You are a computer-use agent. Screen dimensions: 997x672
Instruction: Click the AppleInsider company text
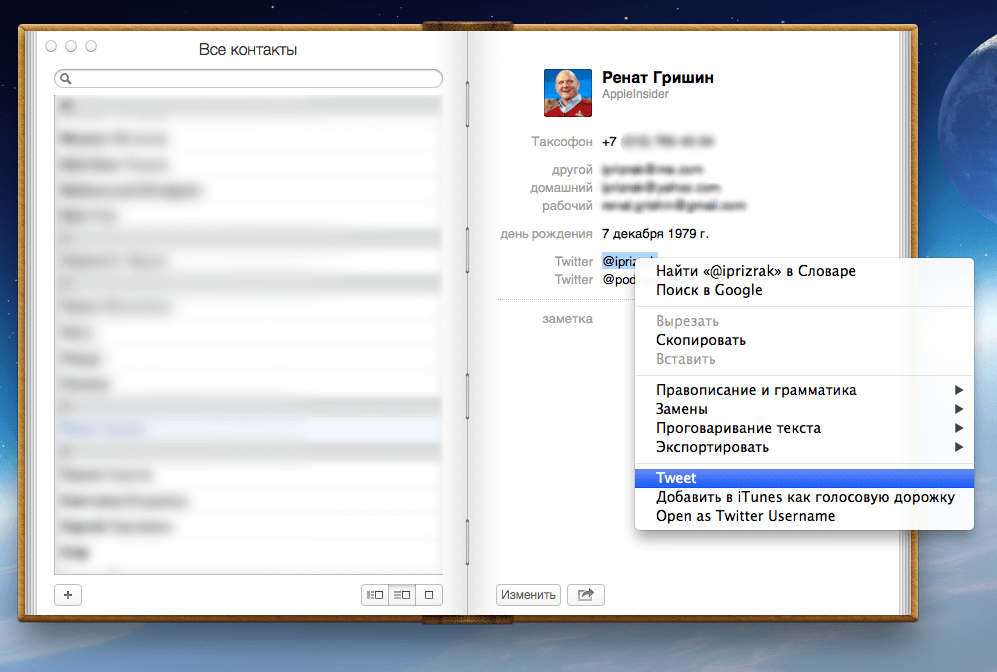click(x=635, y=94)
